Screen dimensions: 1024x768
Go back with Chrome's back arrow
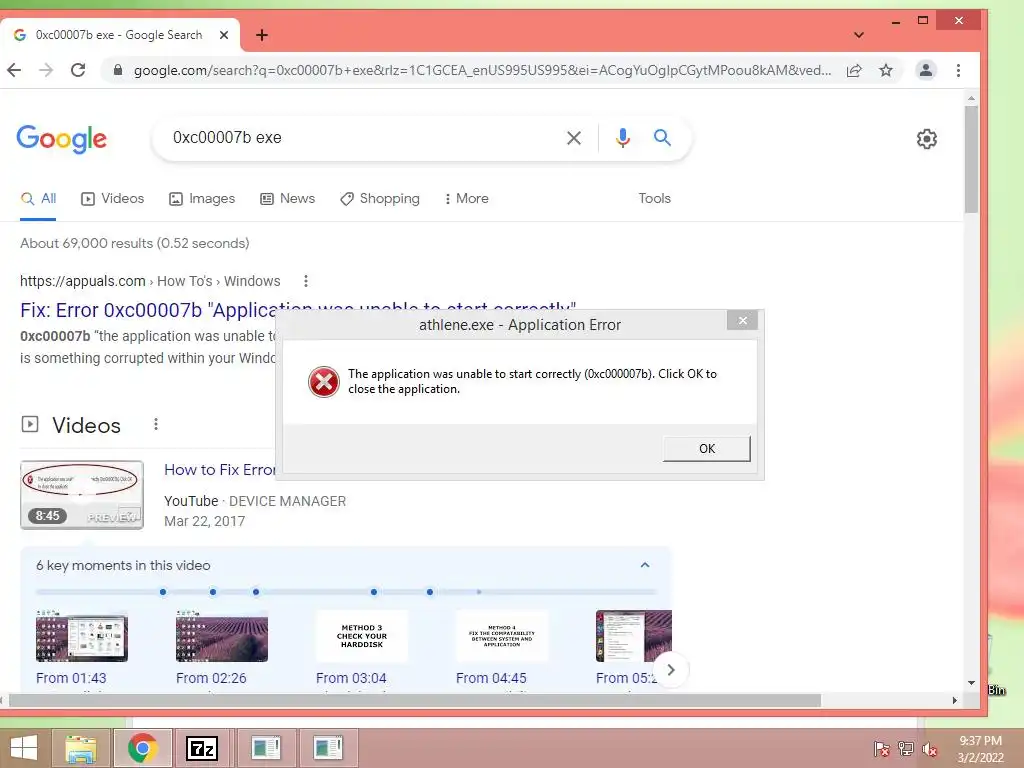click(x=14, y=70)
